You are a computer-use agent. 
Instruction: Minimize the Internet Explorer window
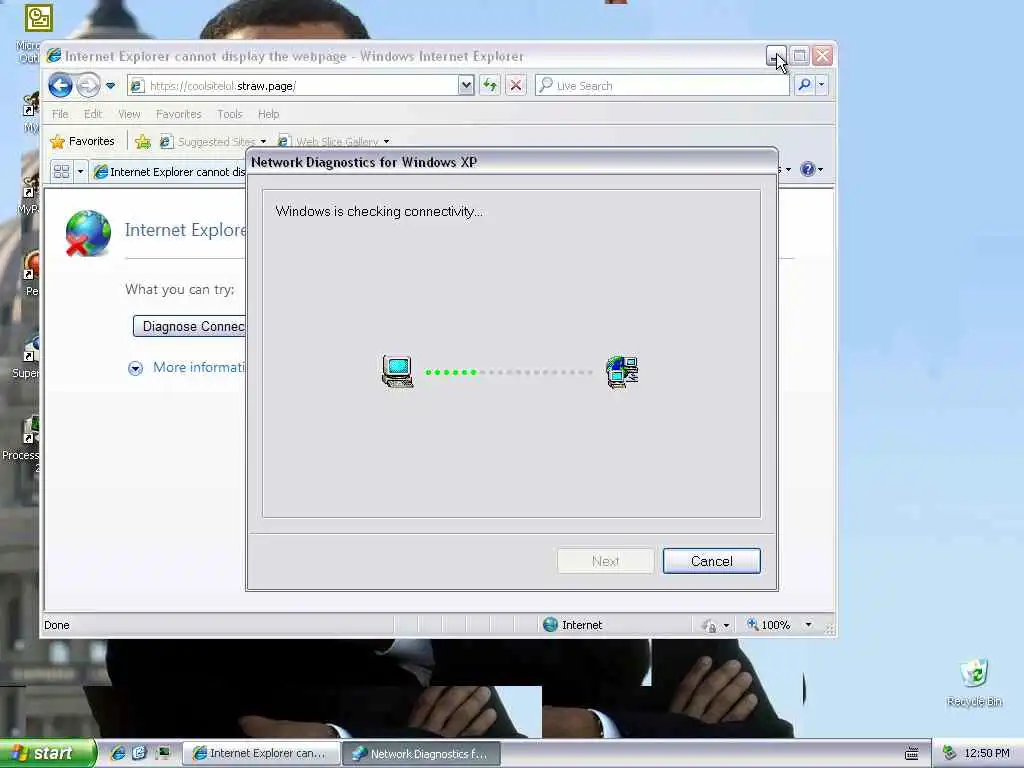pyautogui.click(x=776, y=56)
